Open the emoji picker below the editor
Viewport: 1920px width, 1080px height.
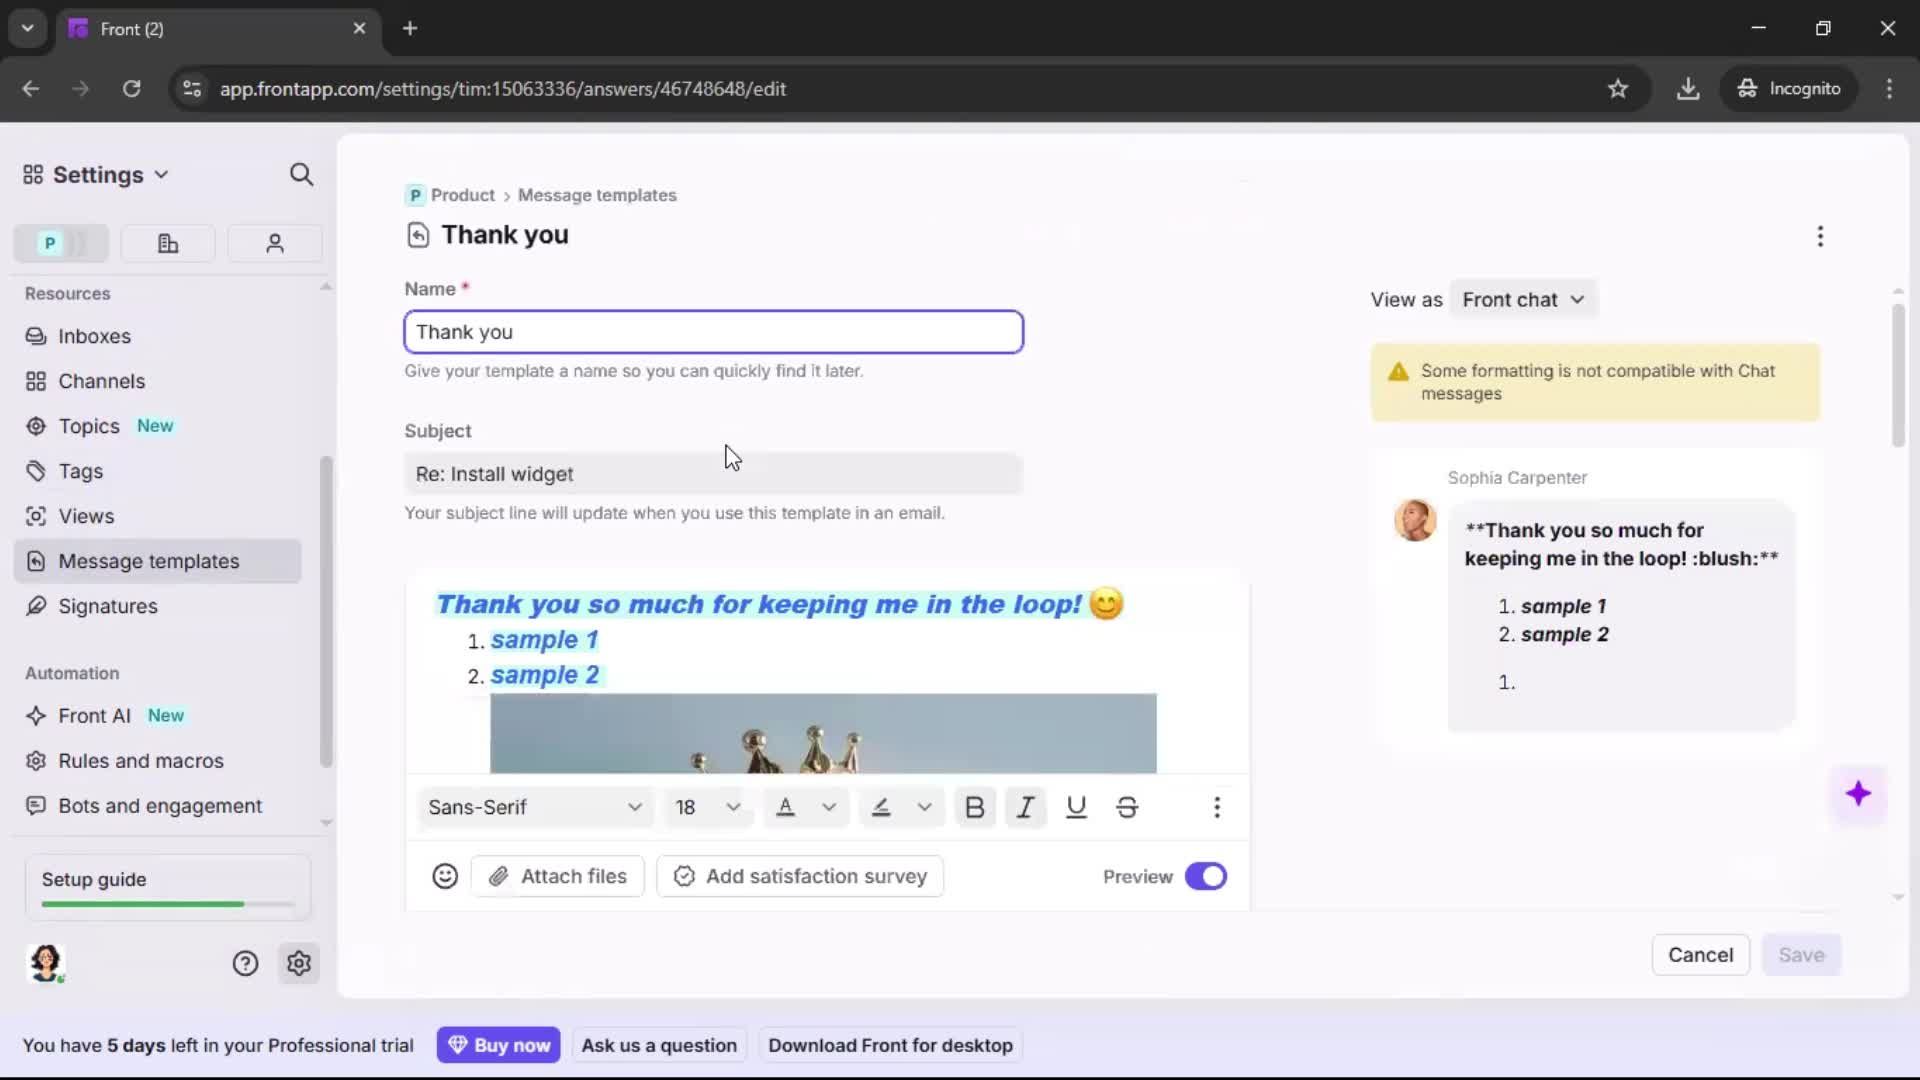pos(444,876)
